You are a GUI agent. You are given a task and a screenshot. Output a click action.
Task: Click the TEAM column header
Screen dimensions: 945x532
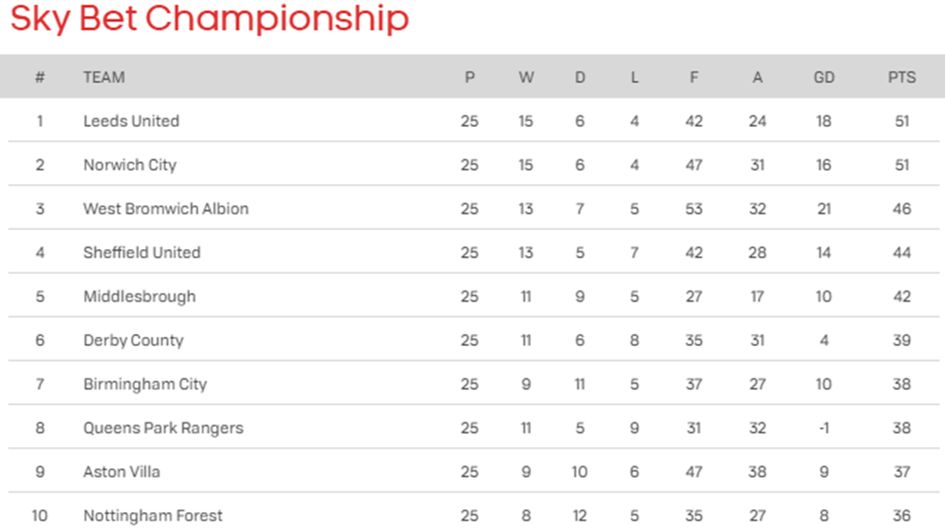point(104,77)
